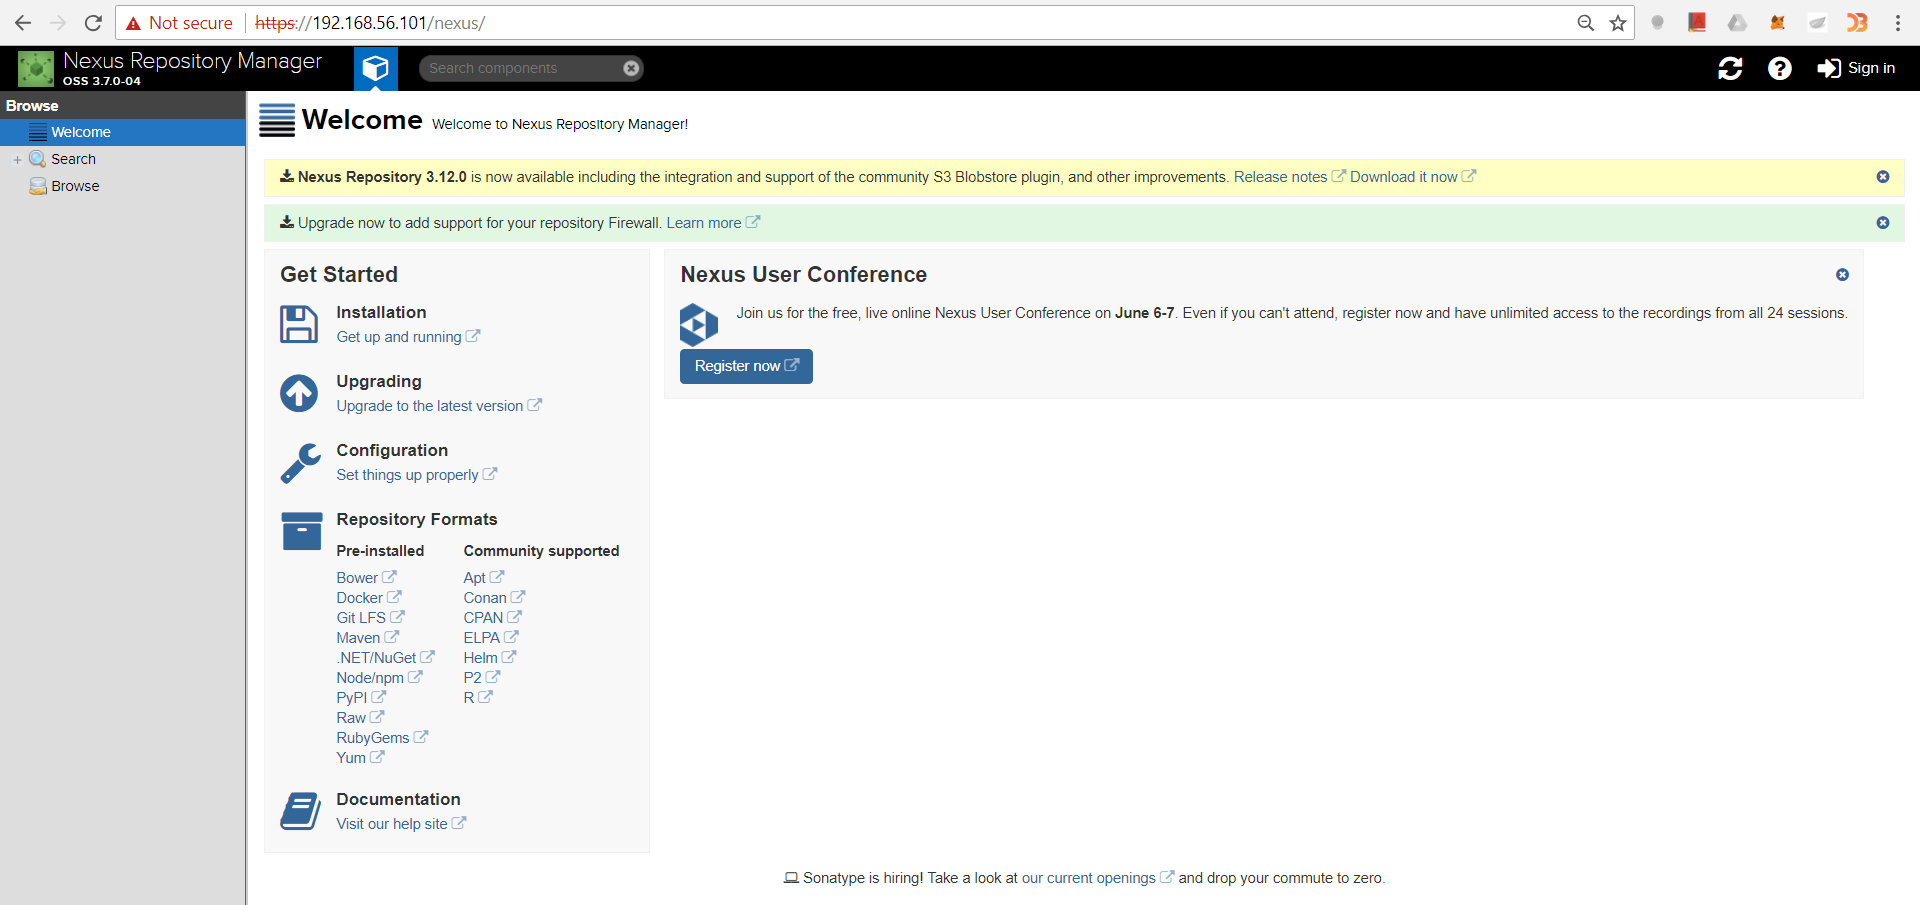Open the browser zoom magnifier icon
Viewport: 1920px width, 905px height.
click(1585, 23)
